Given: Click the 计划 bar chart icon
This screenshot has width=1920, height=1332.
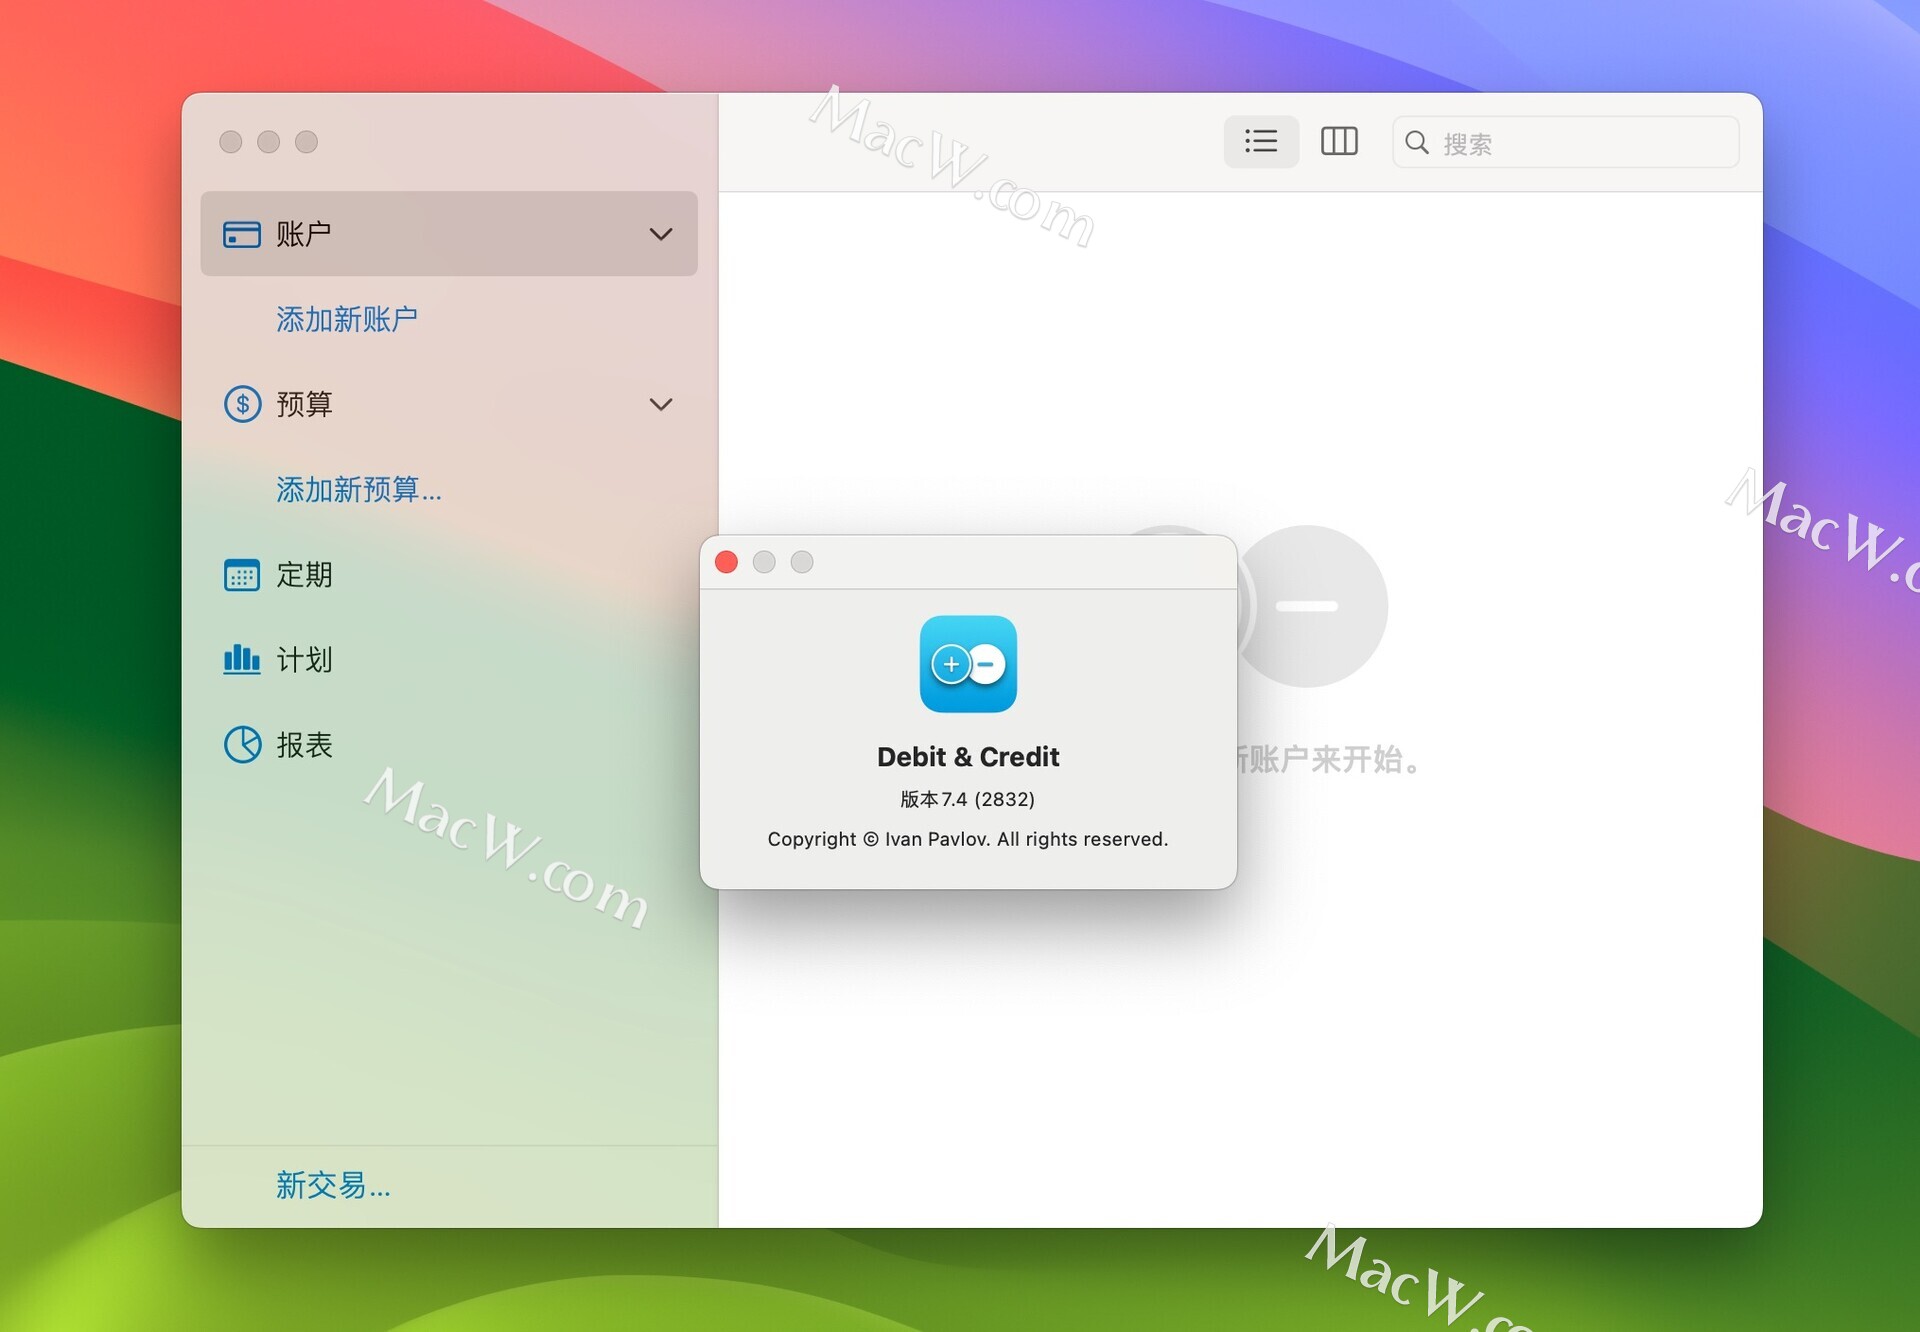Looking at the screenshot, I should coord(242,659).
